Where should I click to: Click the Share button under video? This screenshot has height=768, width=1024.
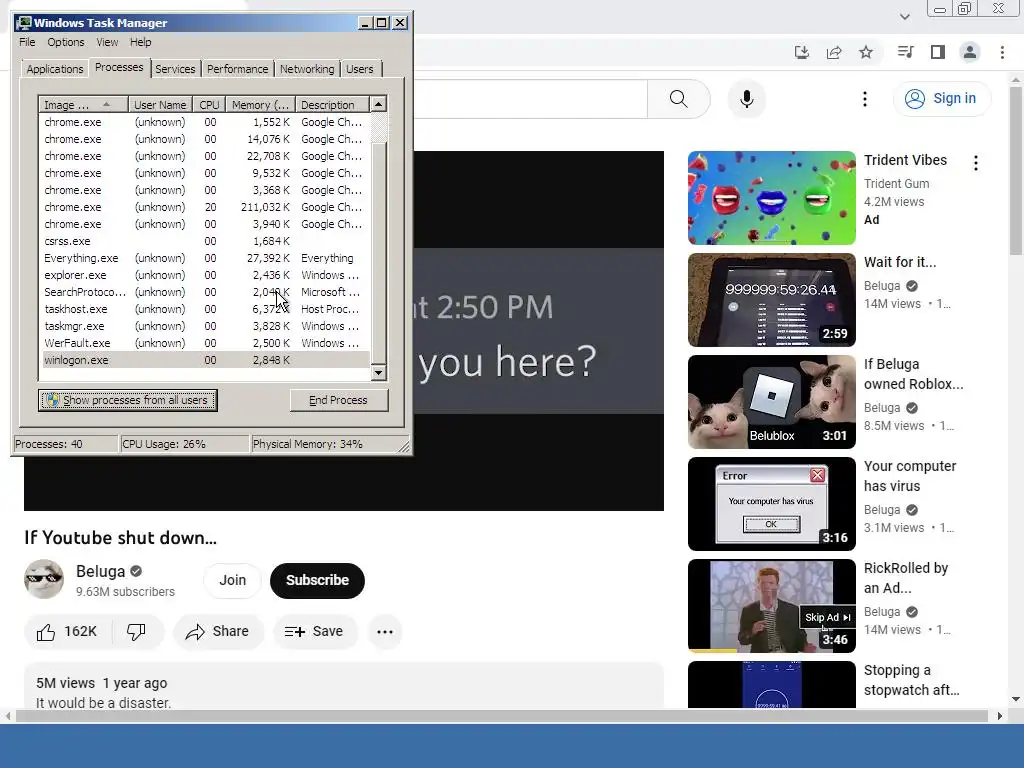(218, 632)
